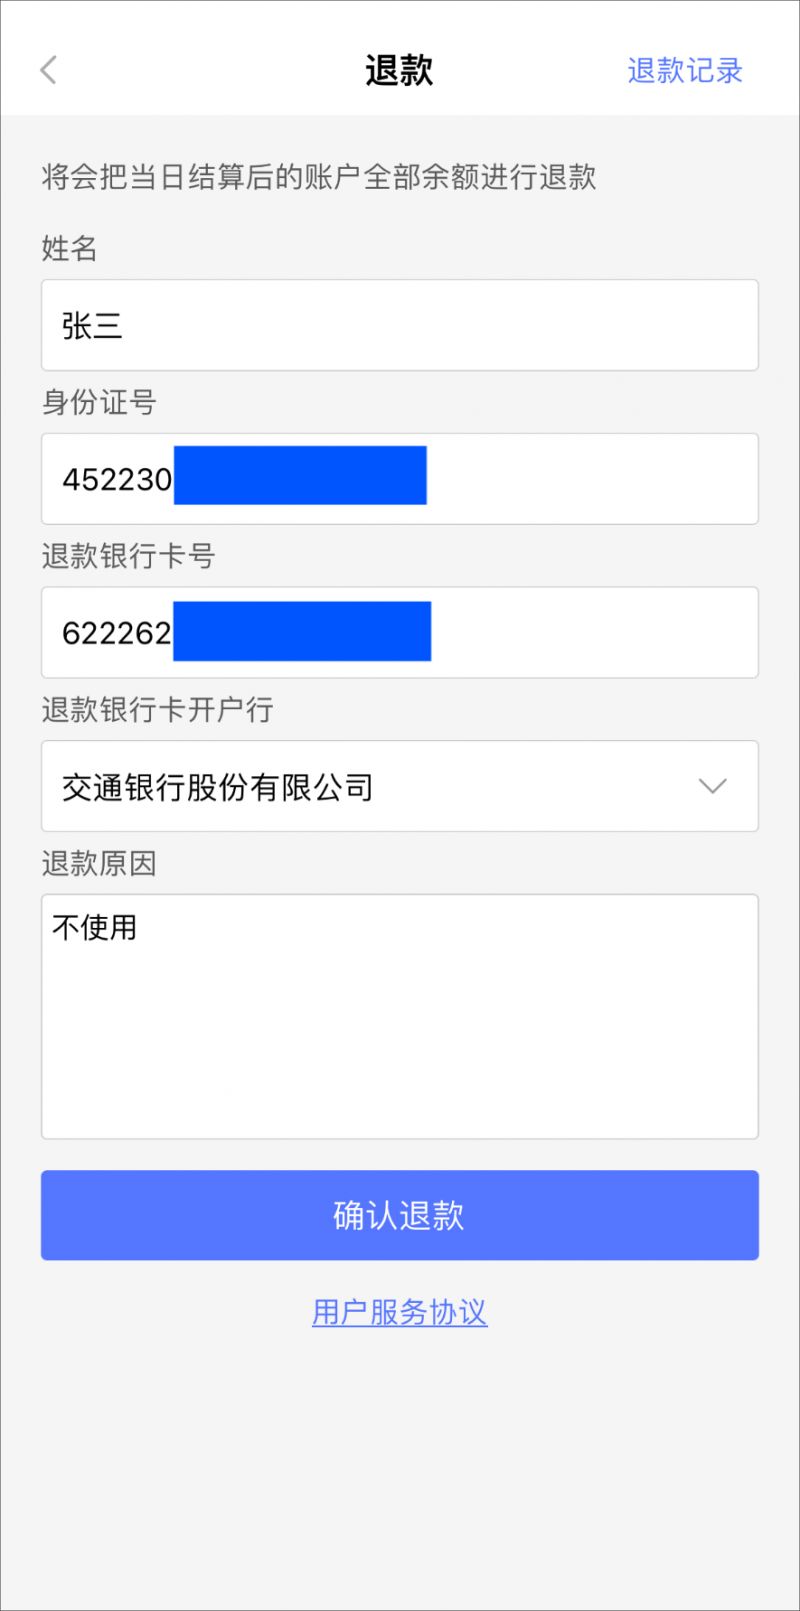Go back using the top-left arrow
This screenshot has width=800, height=1611.
coord(48,70)
